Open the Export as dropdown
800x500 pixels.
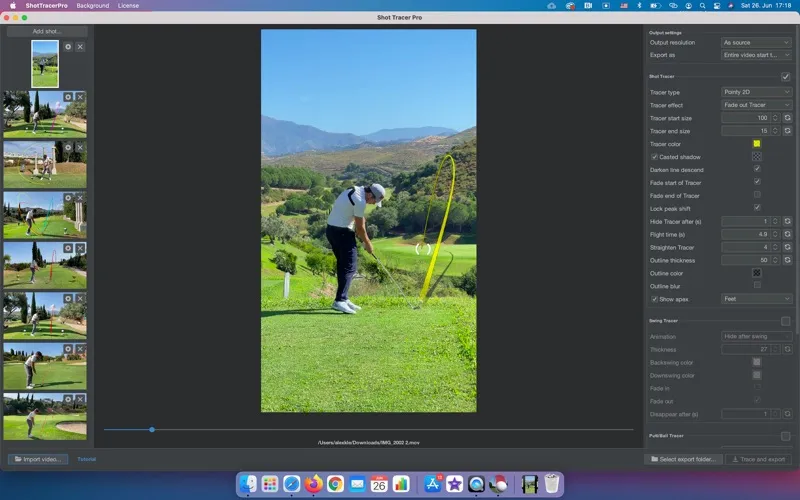tap(756, 55)
